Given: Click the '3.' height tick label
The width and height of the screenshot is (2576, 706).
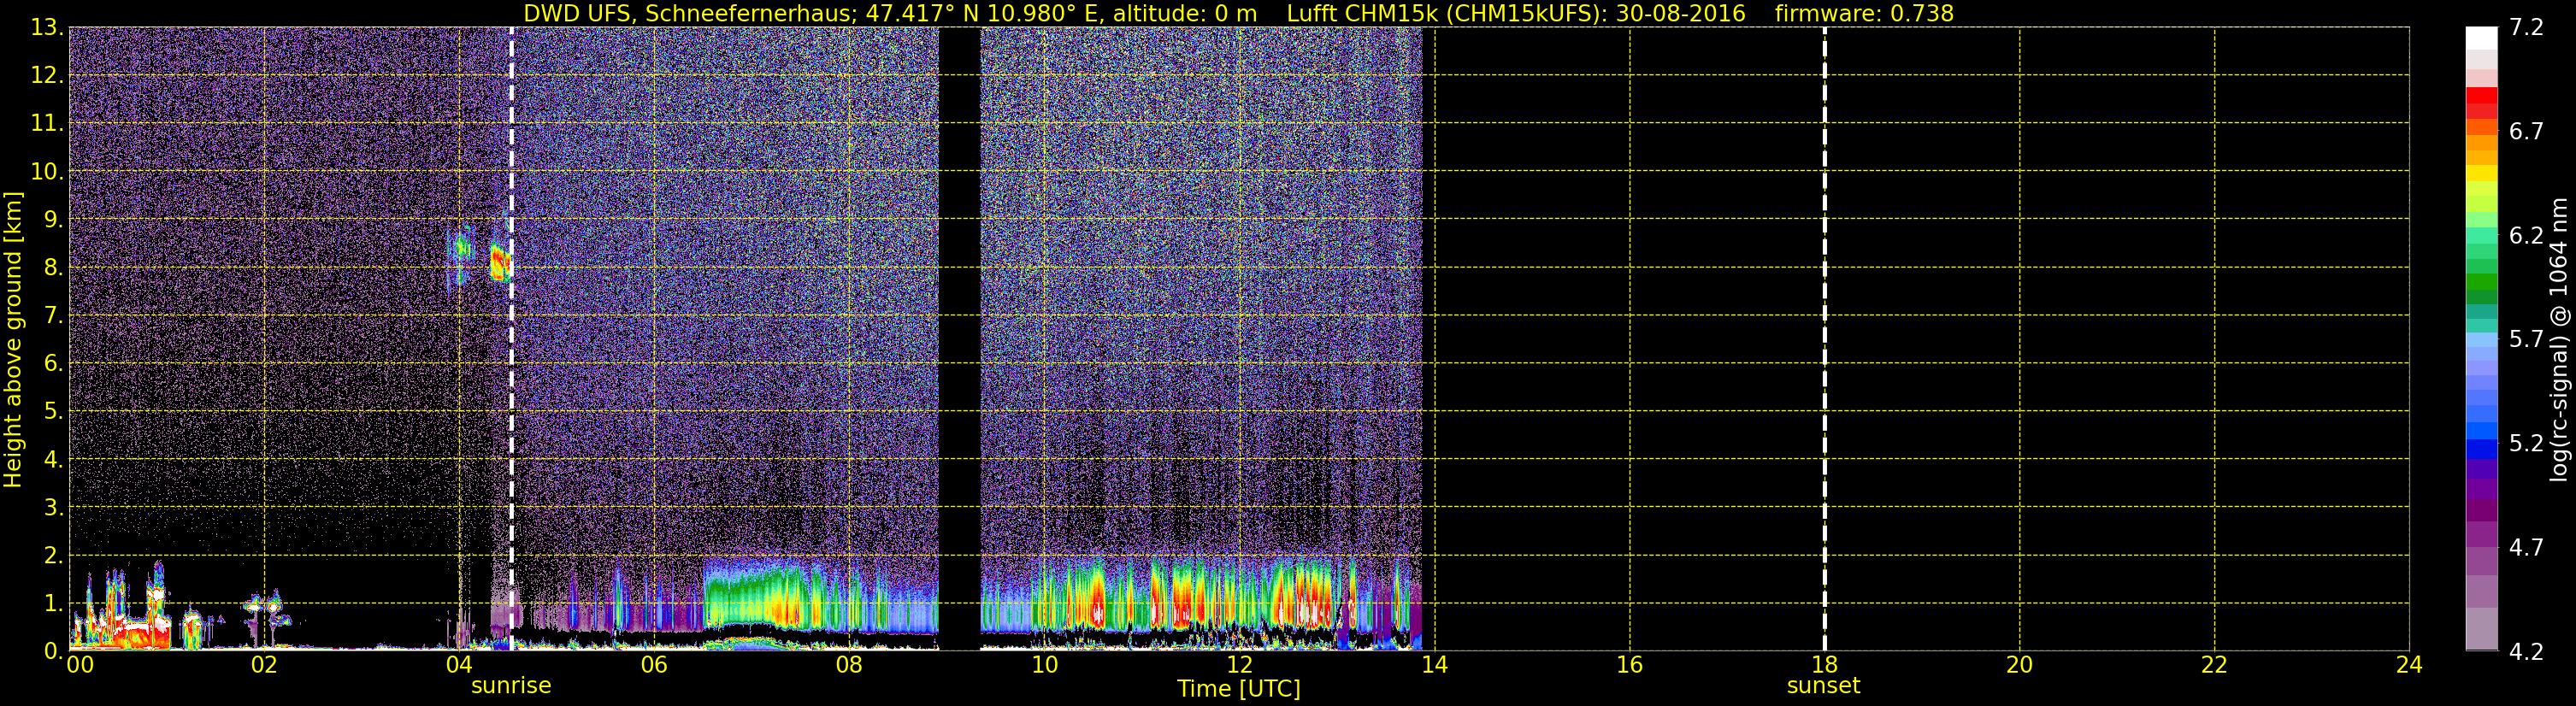Looking at the screenshot, I should [x=53, y=508].
